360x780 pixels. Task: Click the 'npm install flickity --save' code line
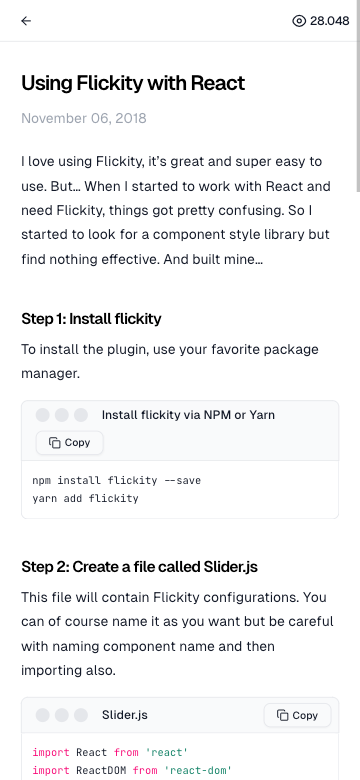(116, 481)
